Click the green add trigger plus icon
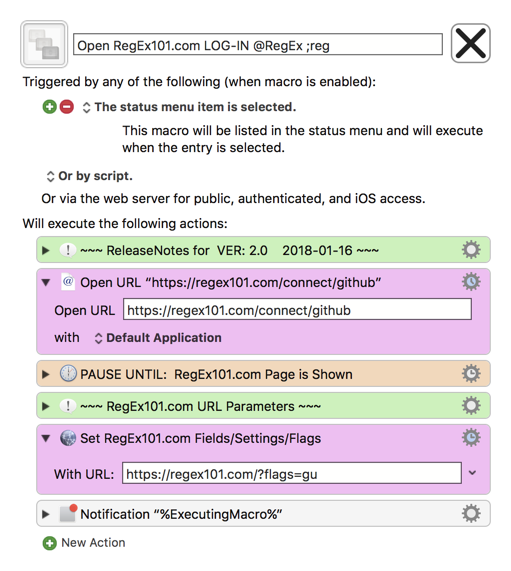Screen dimensions: 511x571 pos(50,107)
